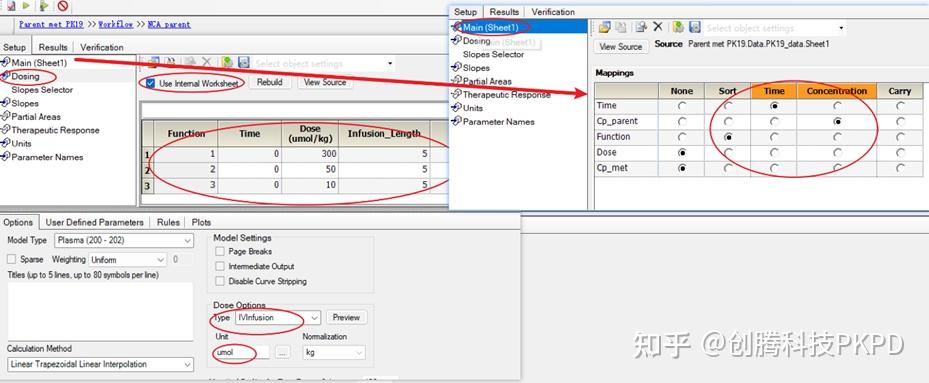Select the Time radio for the Time row
The width and height of the screenshot is (929, 383).
point(774,106)
